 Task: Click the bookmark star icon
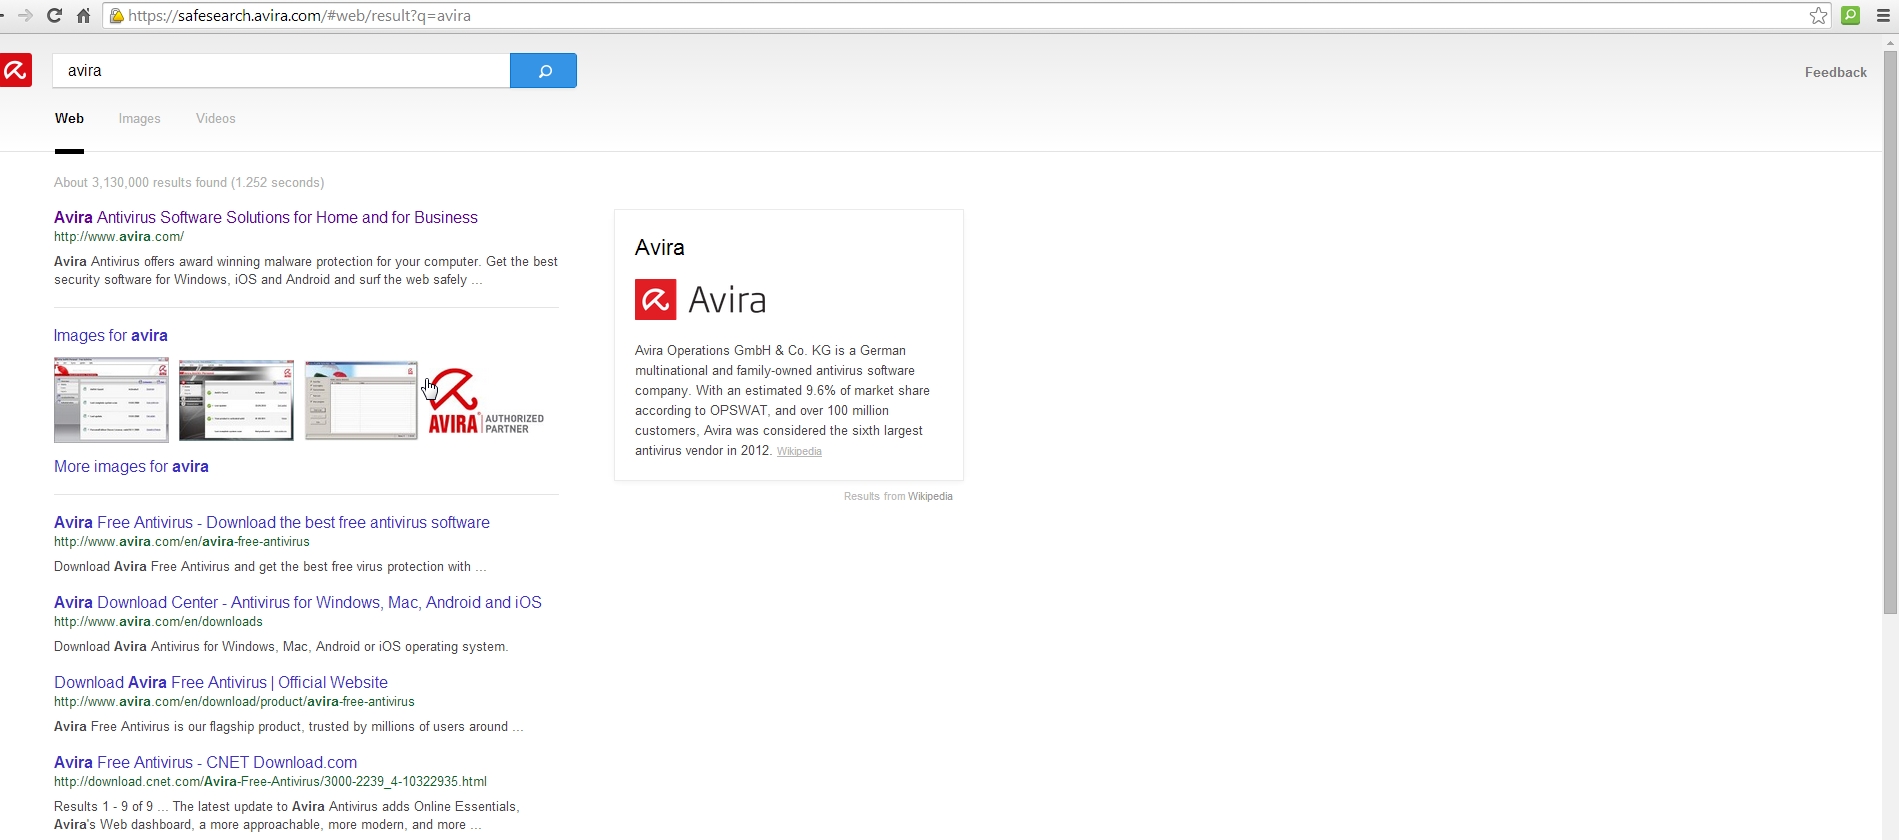point(1818,16)
